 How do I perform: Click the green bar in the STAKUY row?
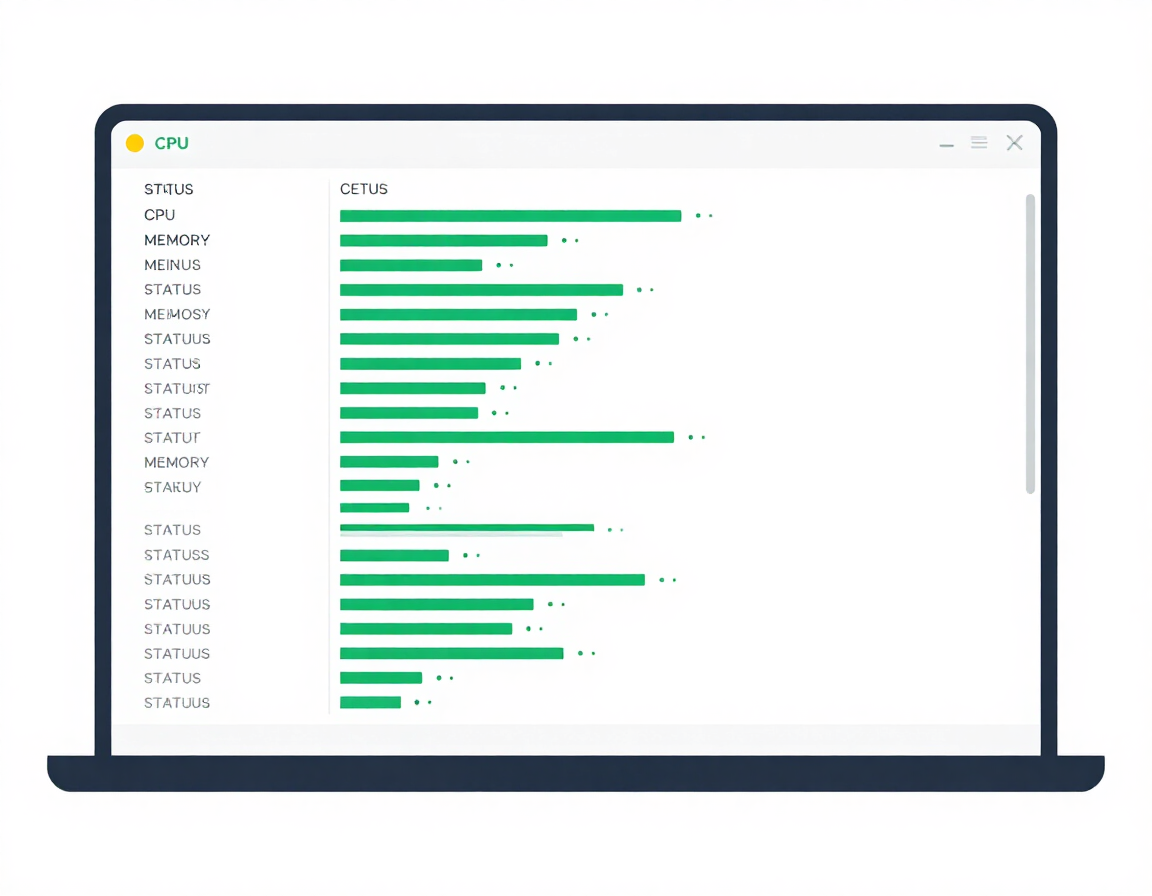pos(379,485)
